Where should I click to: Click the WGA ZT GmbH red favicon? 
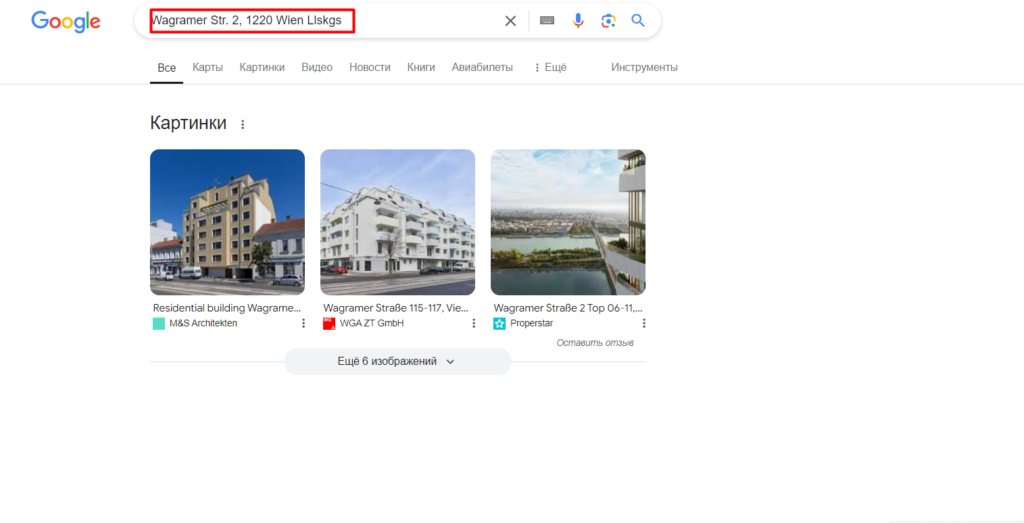click(x=329, y=323)
